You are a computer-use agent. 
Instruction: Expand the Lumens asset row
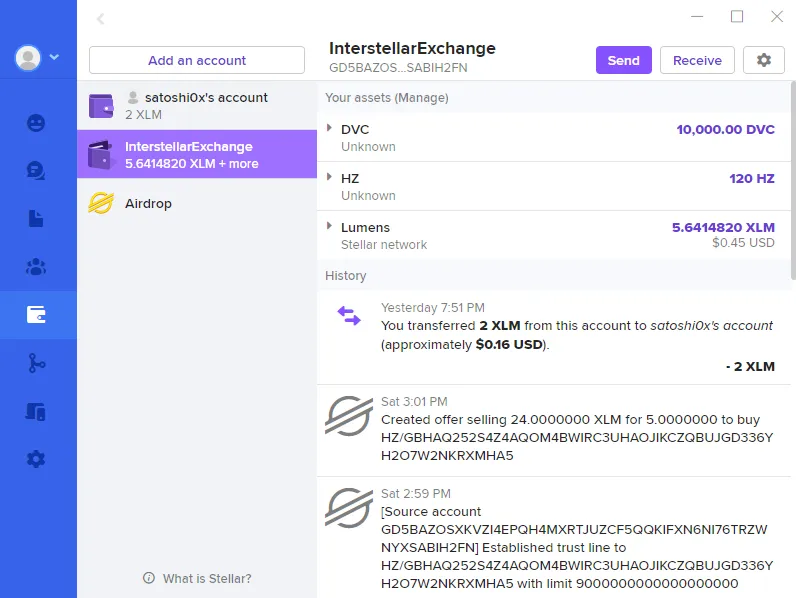click(x=553, y=236)
